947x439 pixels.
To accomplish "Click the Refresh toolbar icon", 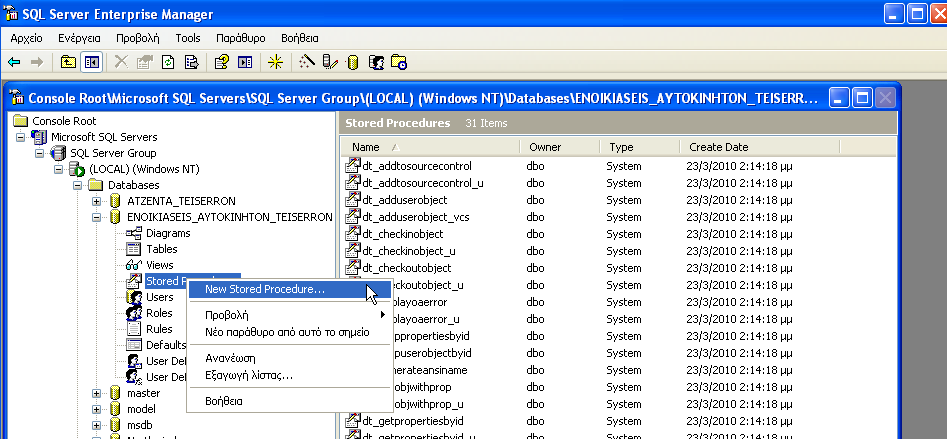I will pos(168,62).
